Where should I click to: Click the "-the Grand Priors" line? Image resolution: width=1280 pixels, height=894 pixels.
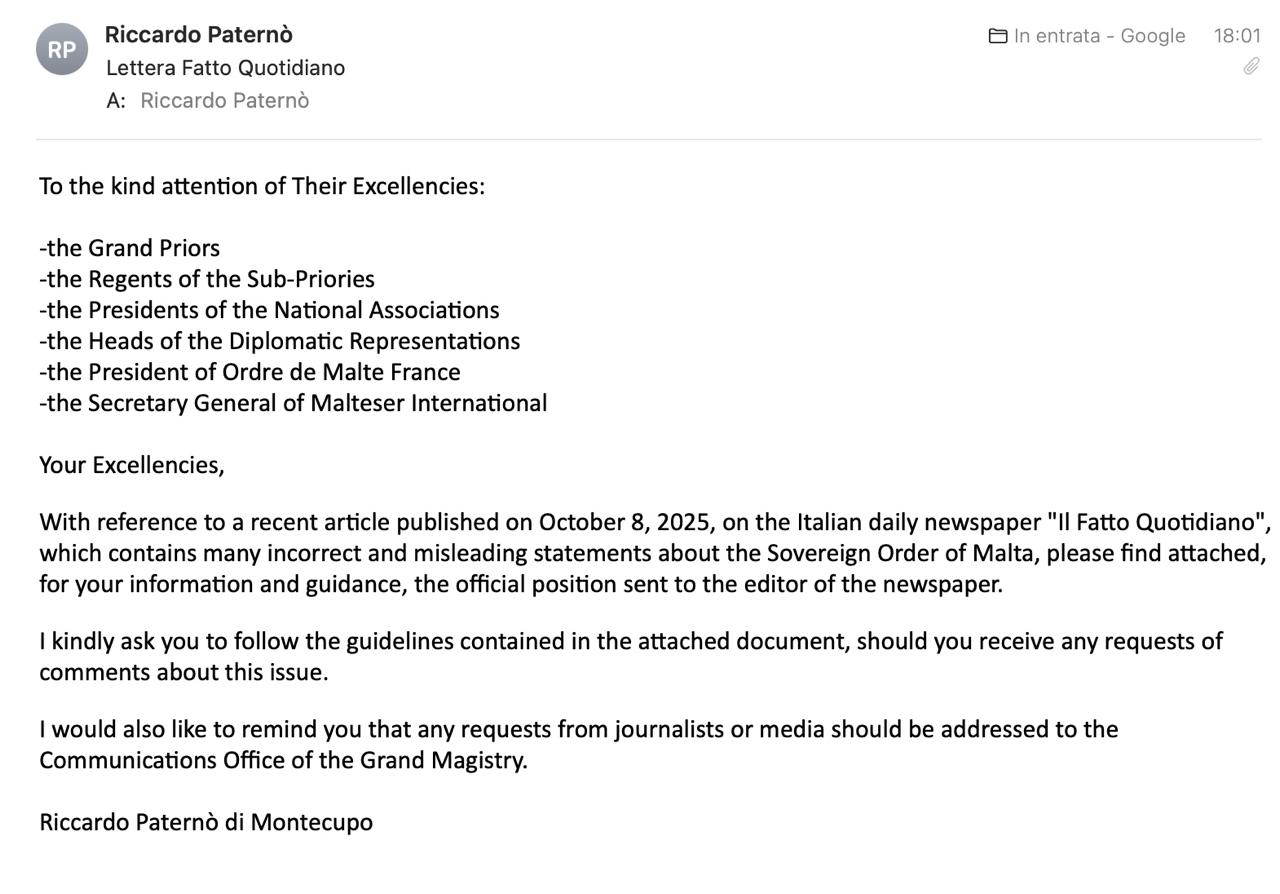(x=129, y=248)
